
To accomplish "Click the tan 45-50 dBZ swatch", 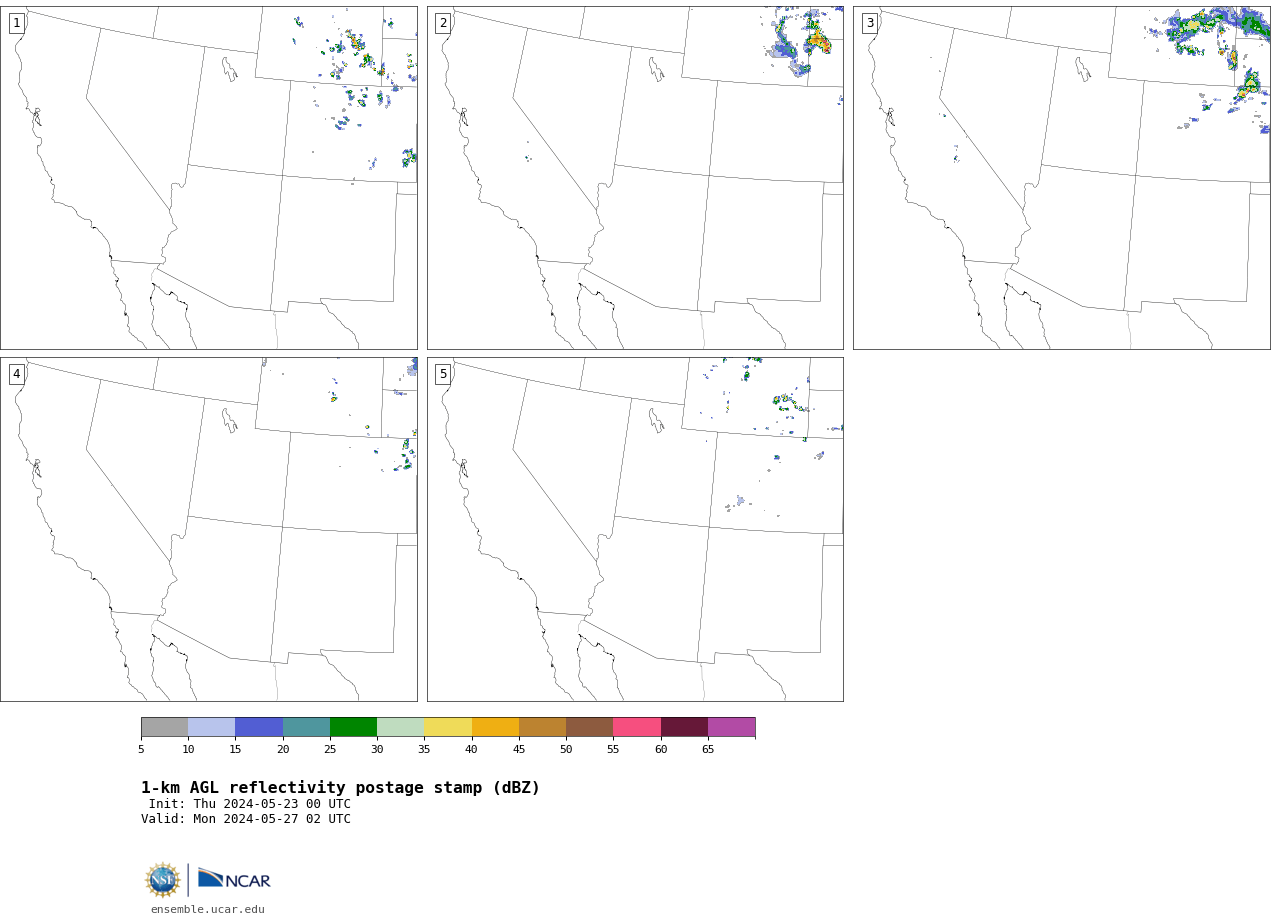I will (x=542, y=727).
